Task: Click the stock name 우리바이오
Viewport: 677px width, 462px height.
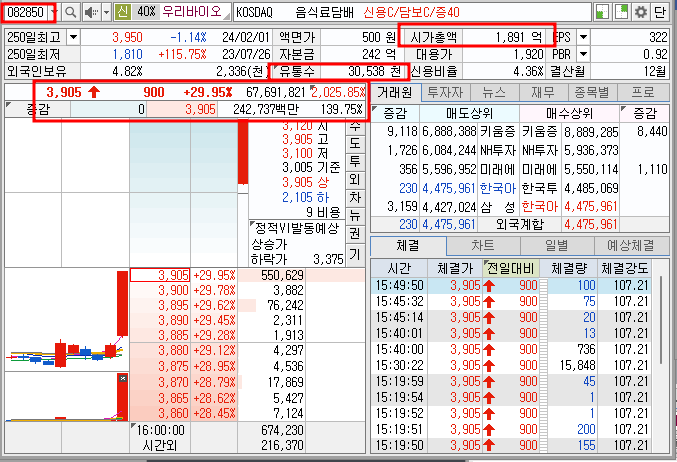Action: pyautogui.click(x=192, y=12)
